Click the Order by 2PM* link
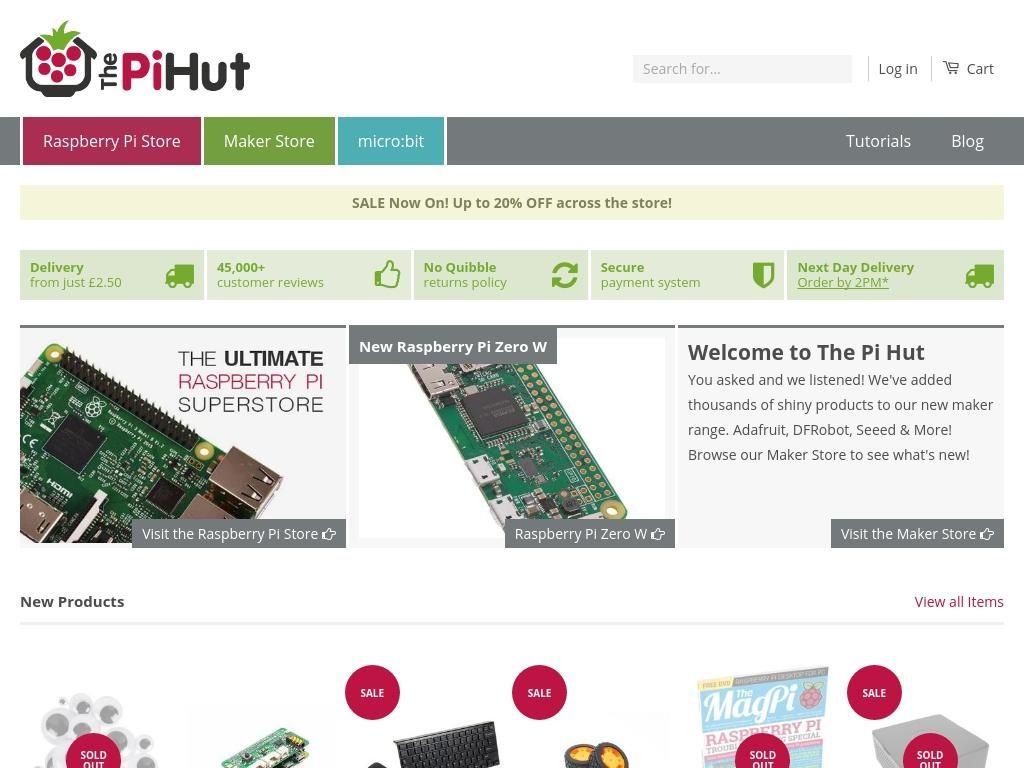The width and height of the screenshot is (1024, 768). click(x=842, y=283)
